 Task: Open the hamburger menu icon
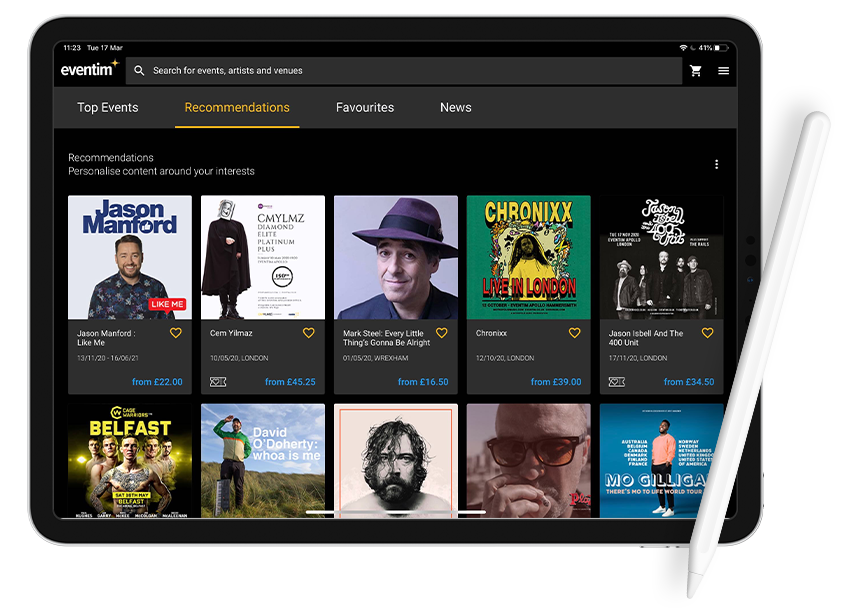tap(723, 71)
